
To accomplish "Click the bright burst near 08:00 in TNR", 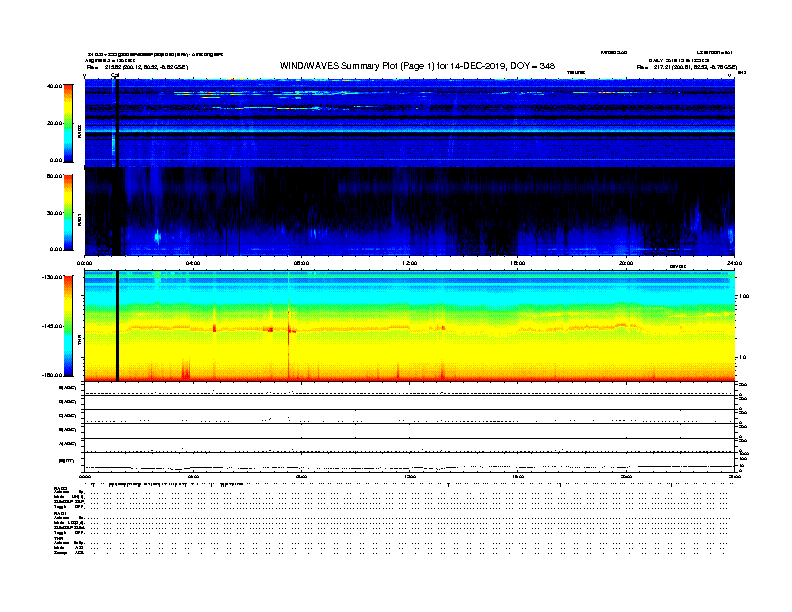I will tap(289, 329).
